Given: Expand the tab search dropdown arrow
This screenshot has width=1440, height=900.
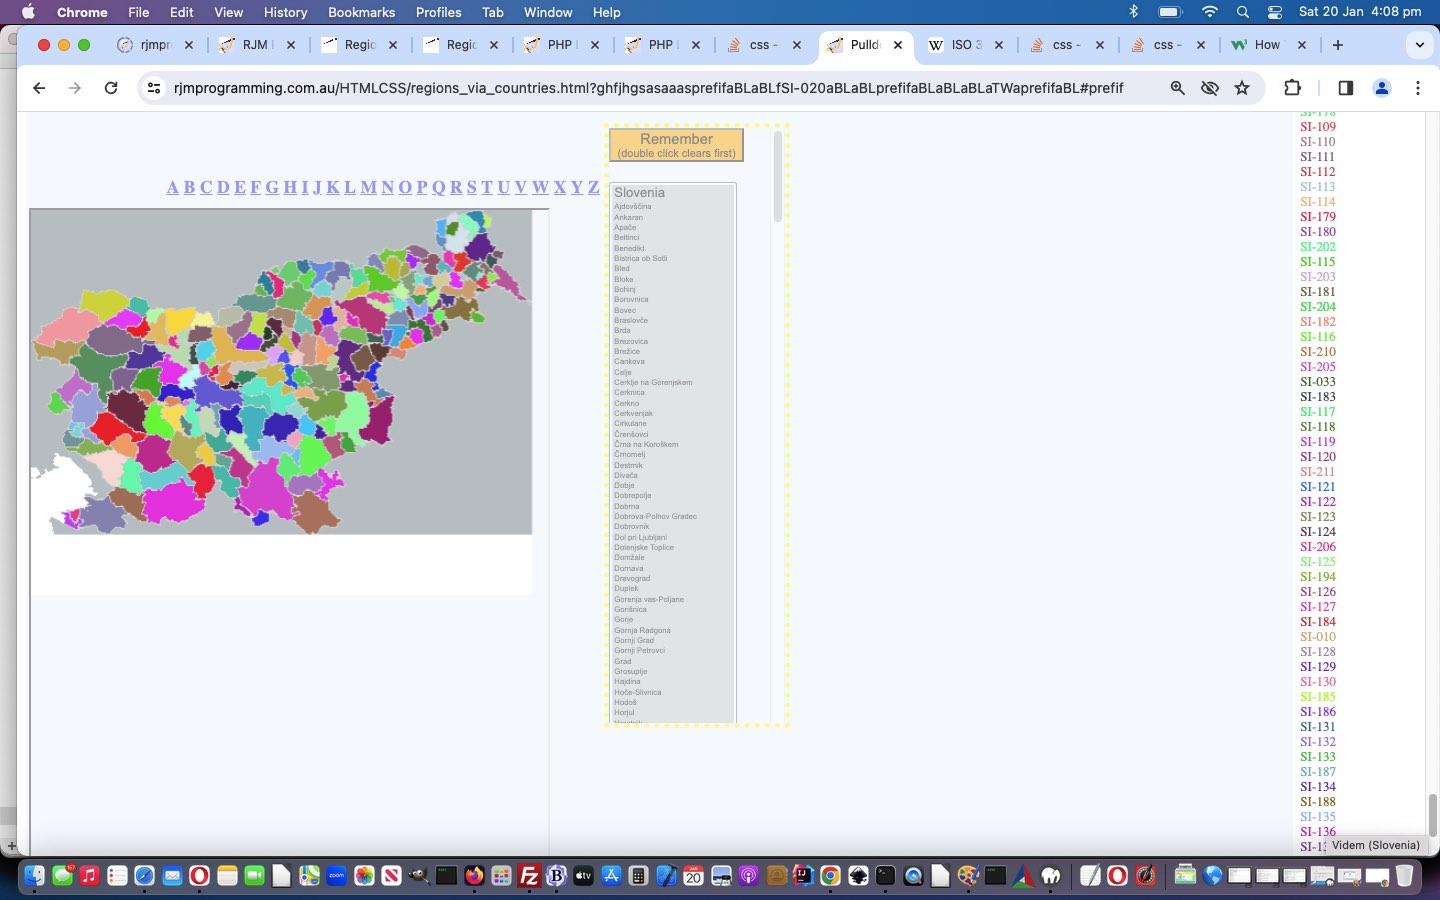Looking at the screenshot, I should [x=1419, y=45].
